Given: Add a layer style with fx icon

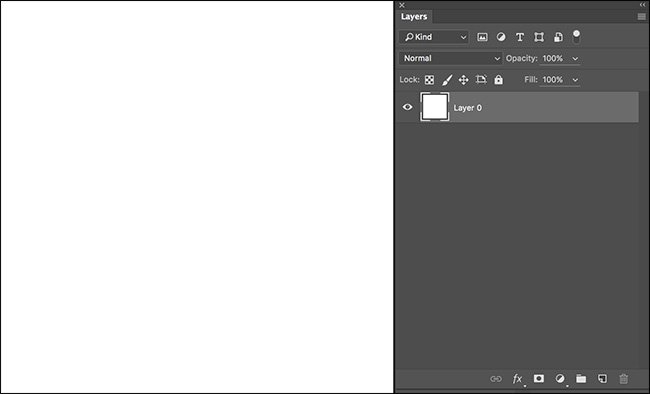Looking at the screenshot, I should click(518, 379).
